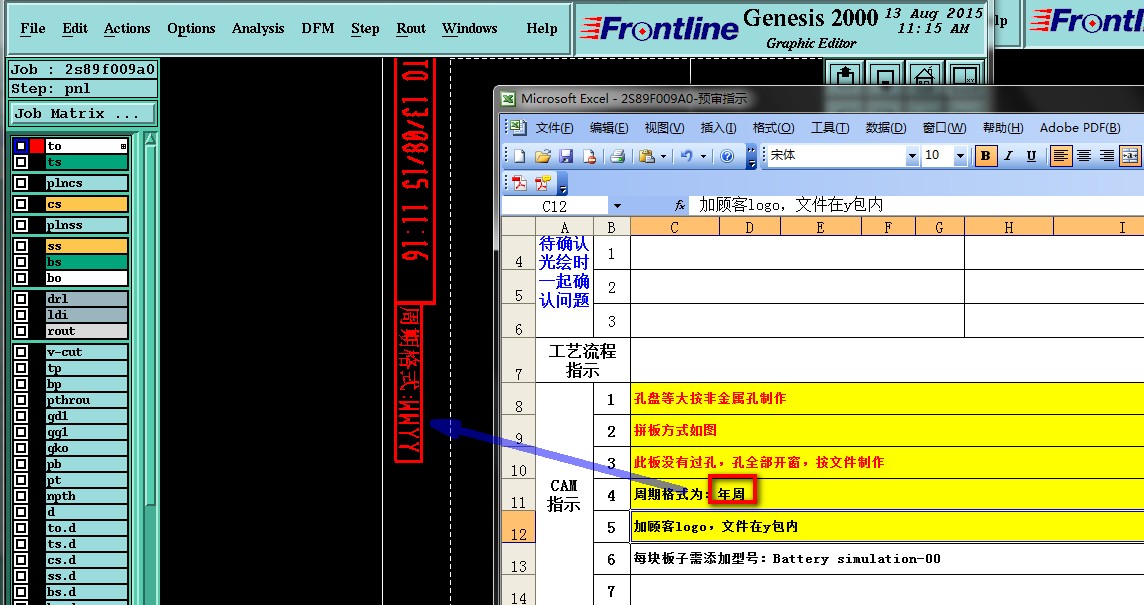This screenshot has height=605, width=1144.
Task: Open the font size dropdown arrow
Action: click(x=960, y=155)
